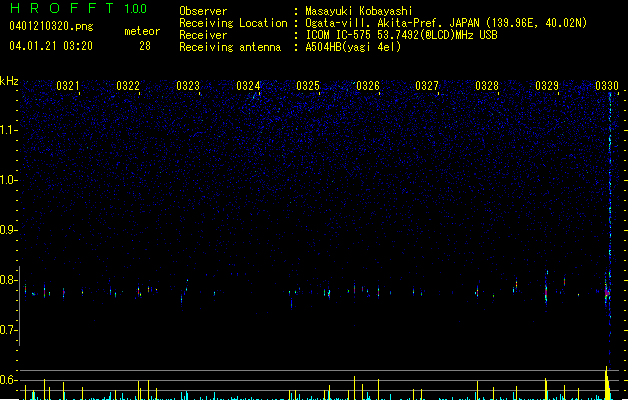Screen dimensions: 629x400
Task: Click time marker 0323
Action: (x=188, y=85)
